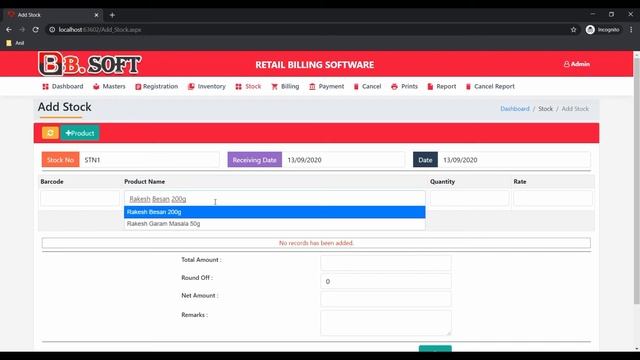This screenshot has width=640, height=360.
Task: Open the Stock menu
Action: tap(248, 87)
